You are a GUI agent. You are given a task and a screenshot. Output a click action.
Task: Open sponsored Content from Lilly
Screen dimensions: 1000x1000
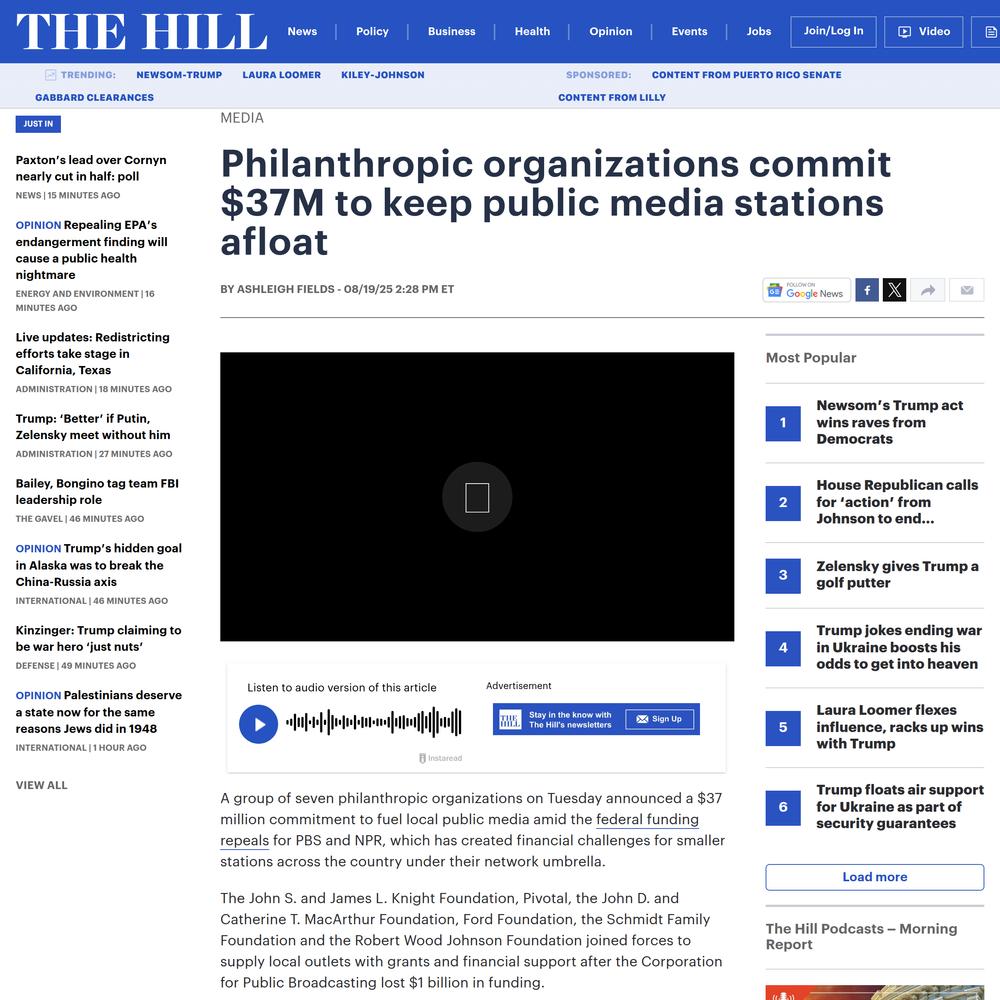[x=612, y=98]
